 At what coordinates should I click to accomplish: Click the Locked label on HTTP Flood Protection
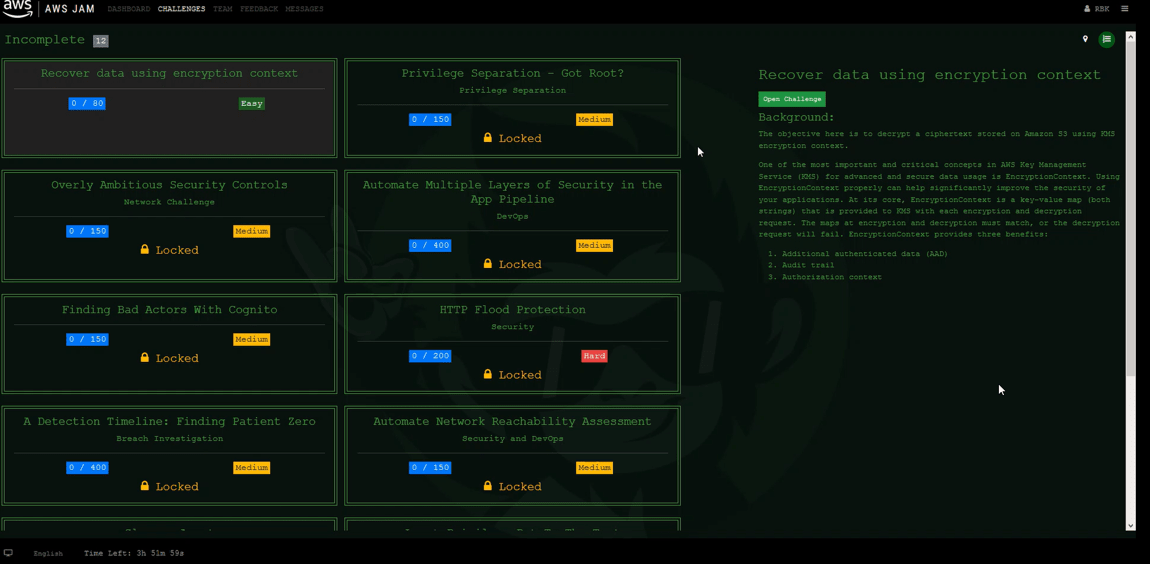pyautogui.click(x=520, y=375)
